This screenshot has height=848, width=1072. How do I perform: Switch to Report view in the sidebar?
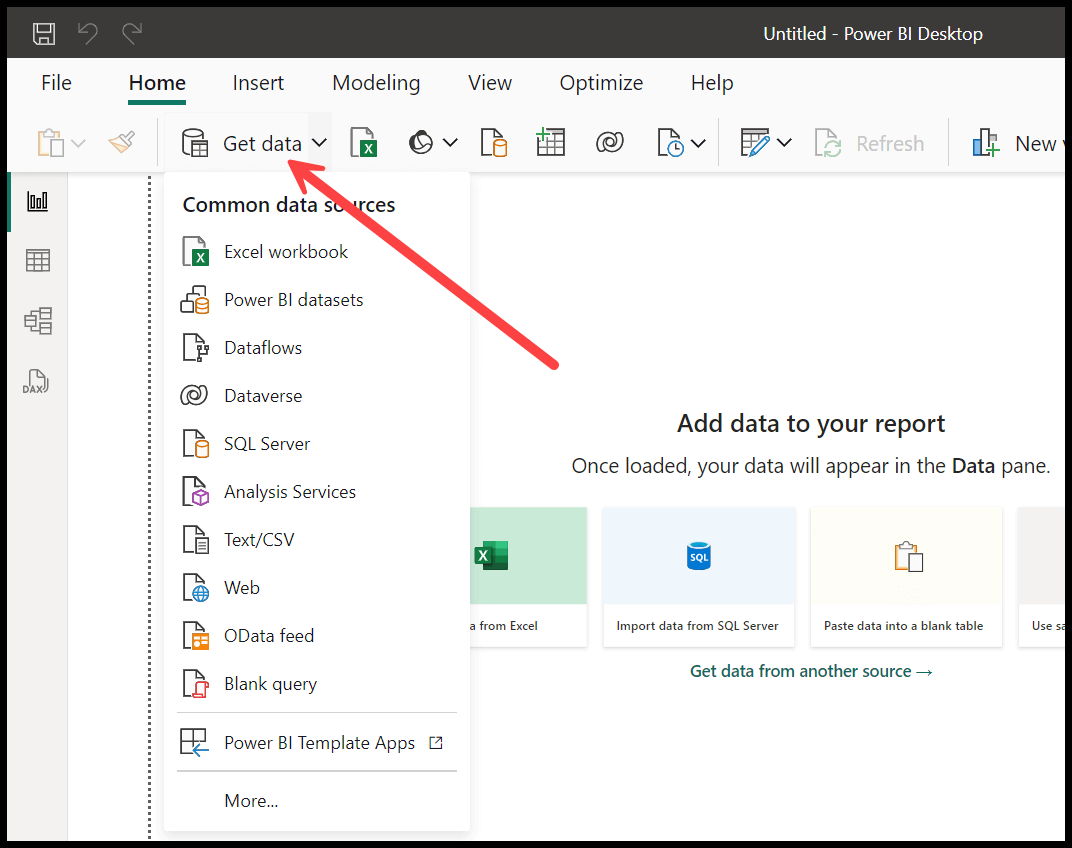pyautogui.click(x=38, y=201)
